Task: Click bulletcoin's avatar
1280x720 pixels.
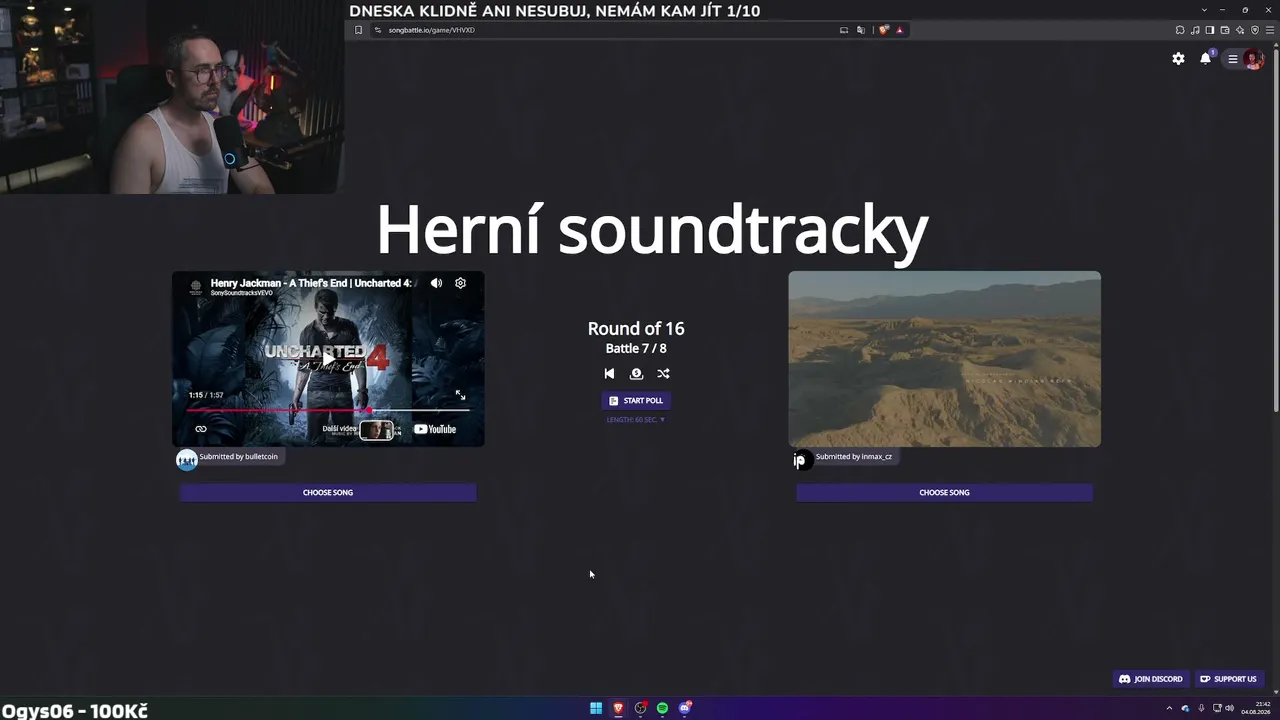Action: tap(187, 459)
